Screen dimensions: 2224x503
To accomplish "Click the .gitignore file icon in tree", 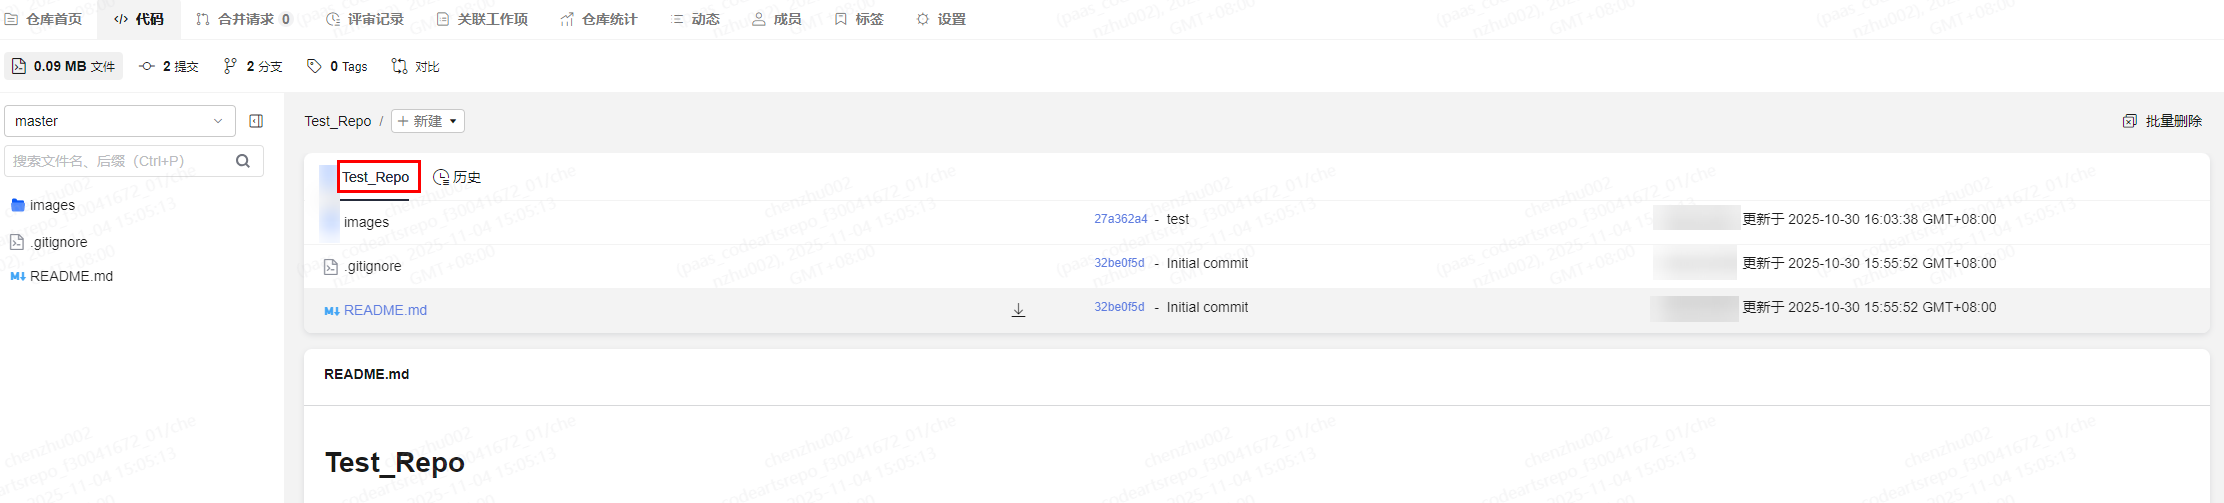I will point(17,242).
